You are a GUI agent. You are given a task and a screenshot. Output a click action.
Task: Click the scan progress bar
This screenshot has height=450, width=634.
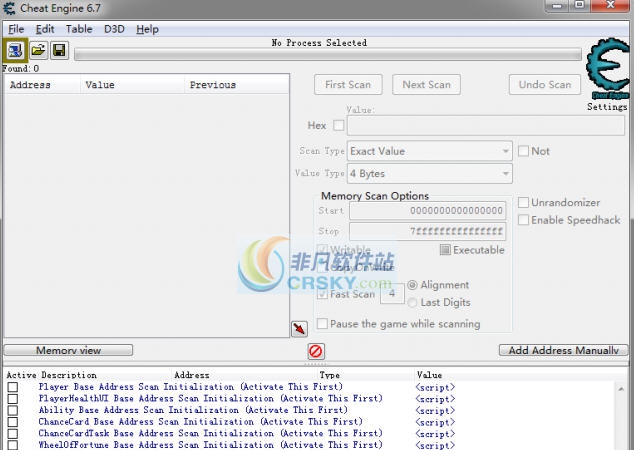pos(327,55)
